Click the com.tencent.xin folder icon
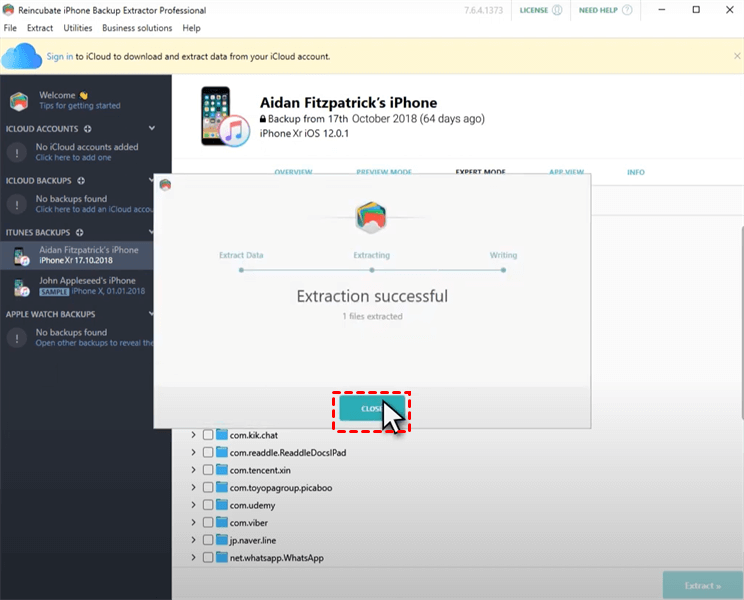 point(222,470)
